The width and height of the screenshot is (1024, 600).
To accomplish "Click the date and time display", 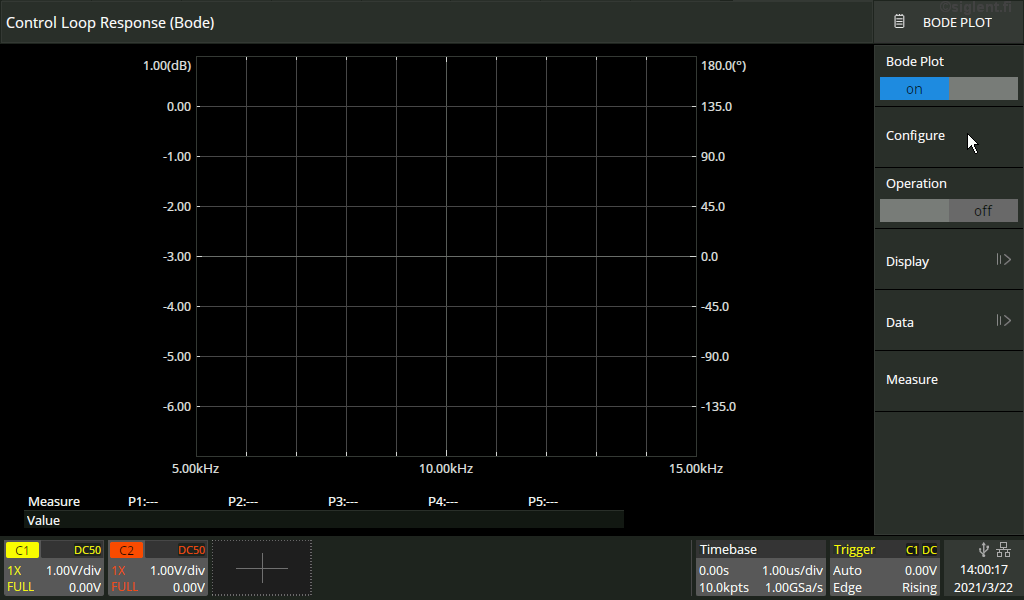I will point(983,578).
